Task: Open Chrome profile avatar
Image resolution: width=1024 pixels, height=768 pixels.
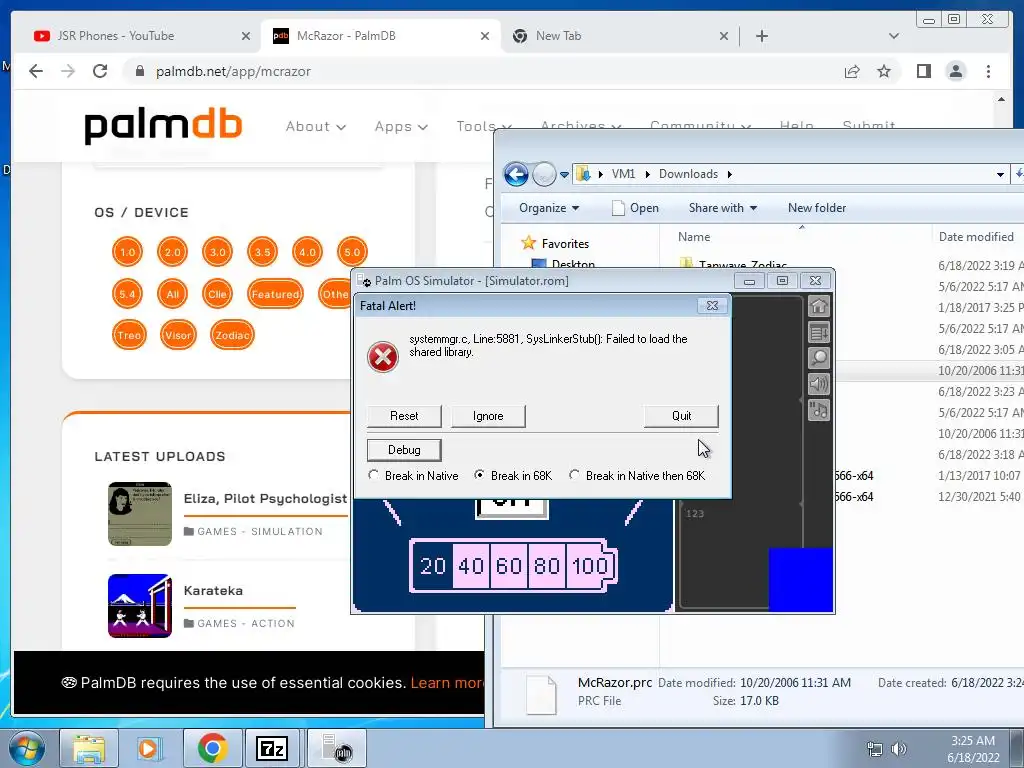Action: point(955,71)
